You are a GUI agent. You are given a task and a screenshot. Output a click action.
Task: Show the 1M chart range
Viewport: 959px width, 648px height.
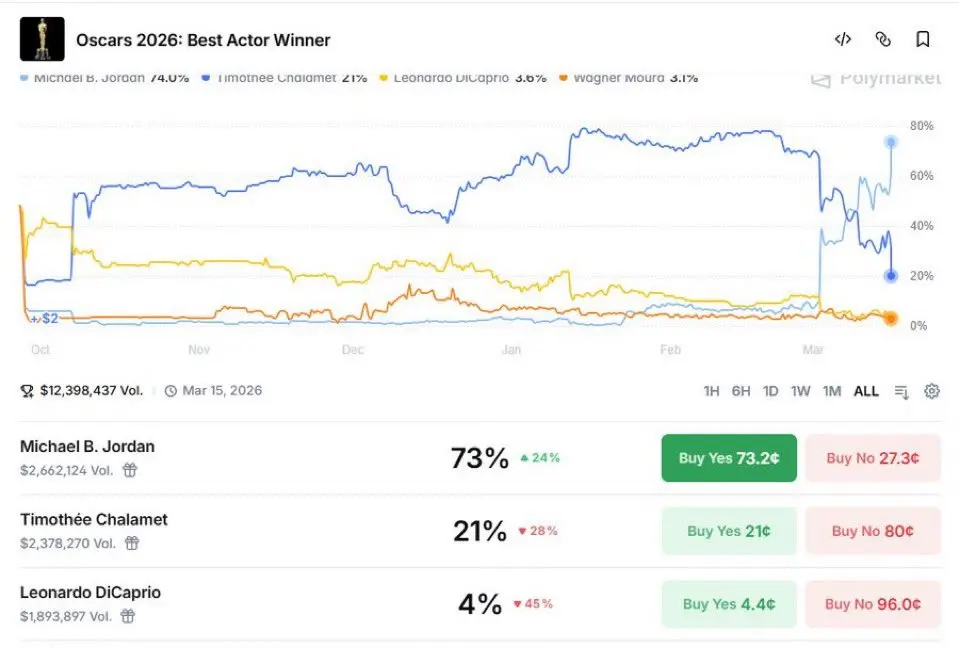832,391
